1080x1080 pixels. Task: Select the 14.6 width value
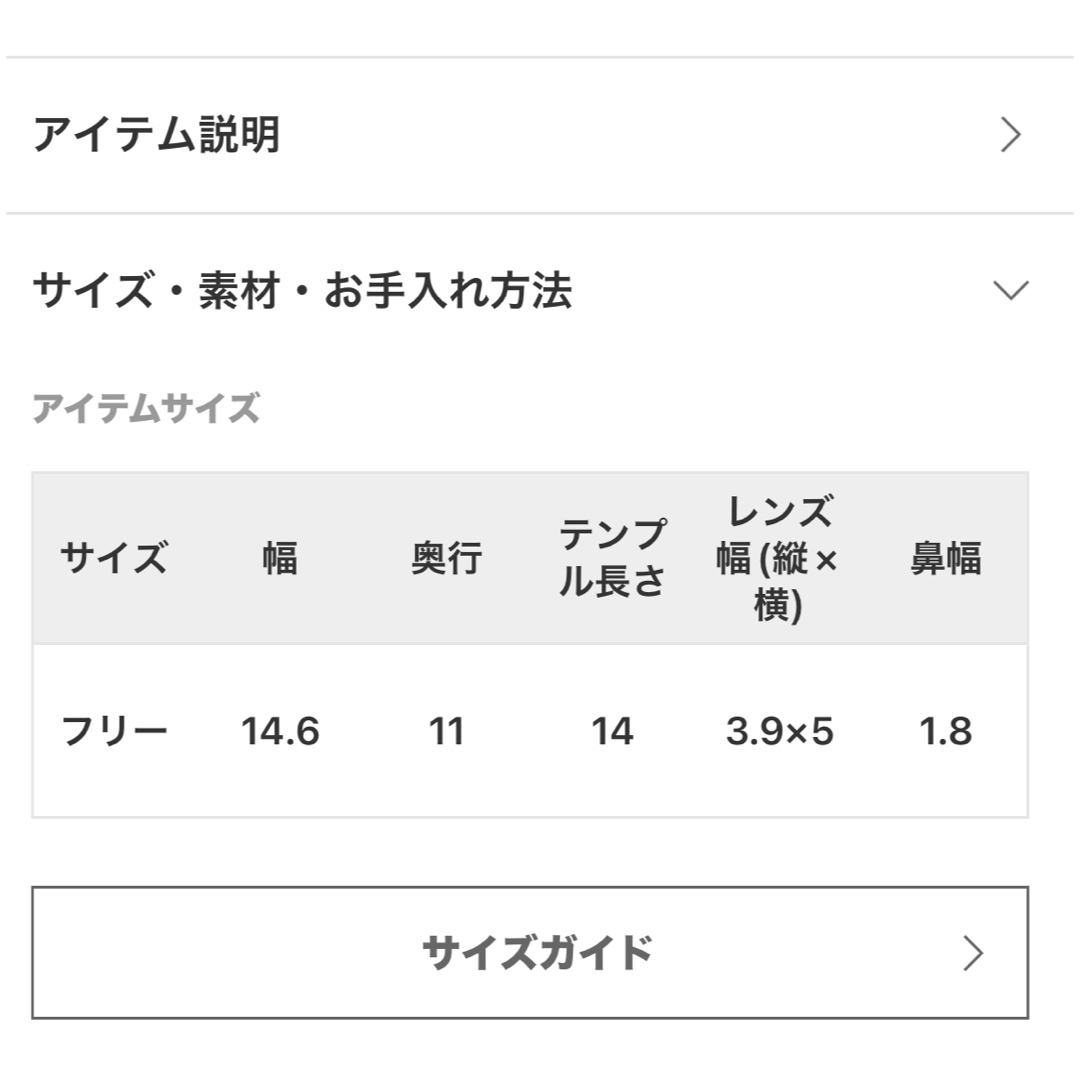pyautogui.click(x=280, y=731)
